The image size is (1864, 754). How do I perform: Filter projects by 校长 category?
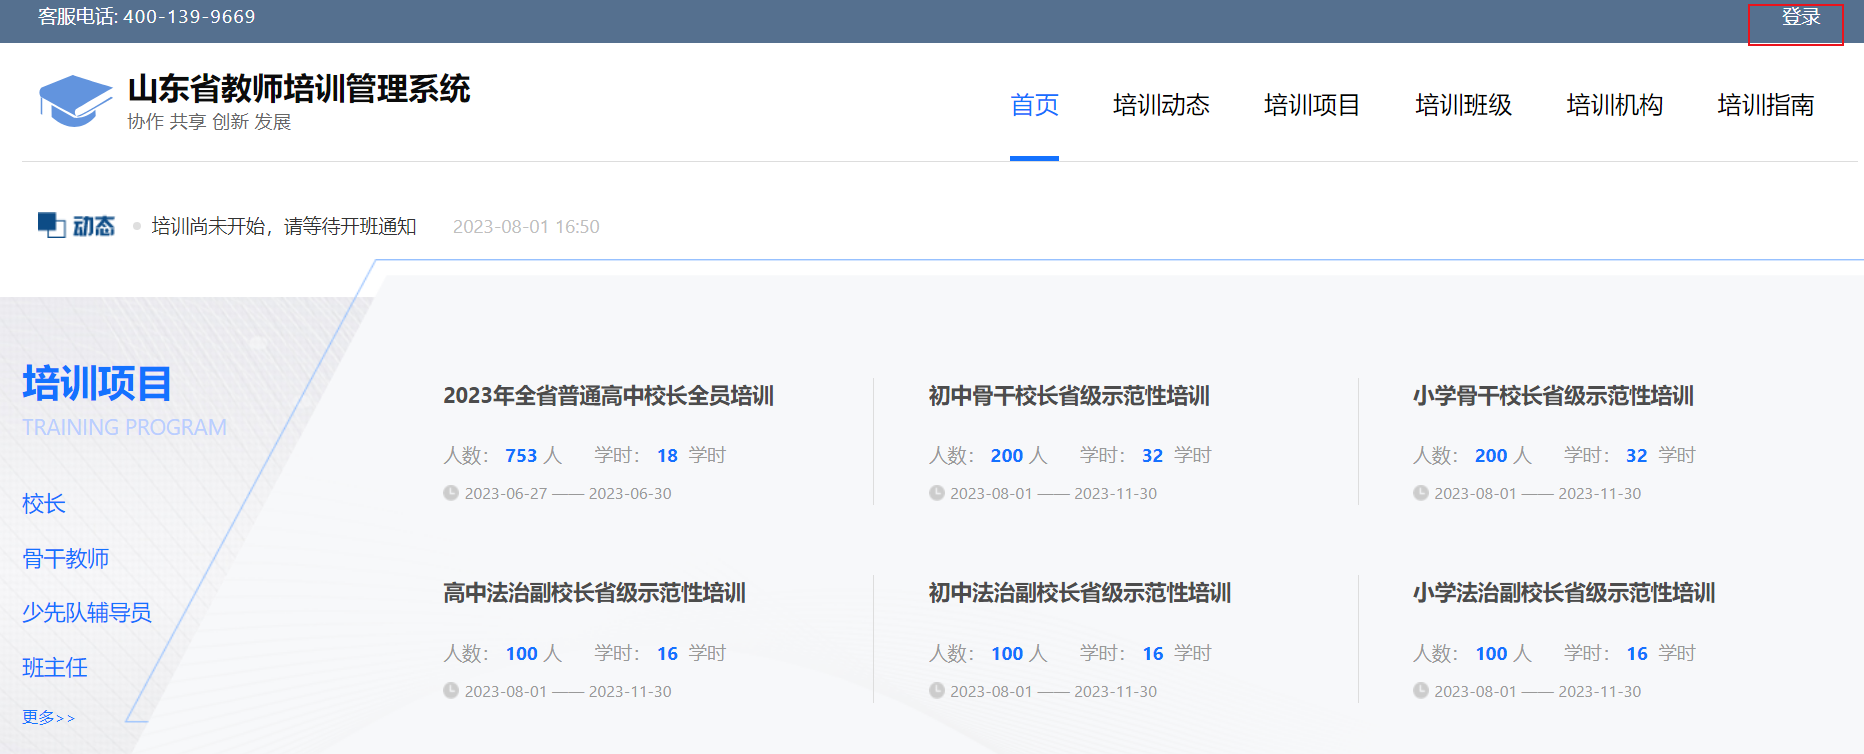tap(44, 504)
